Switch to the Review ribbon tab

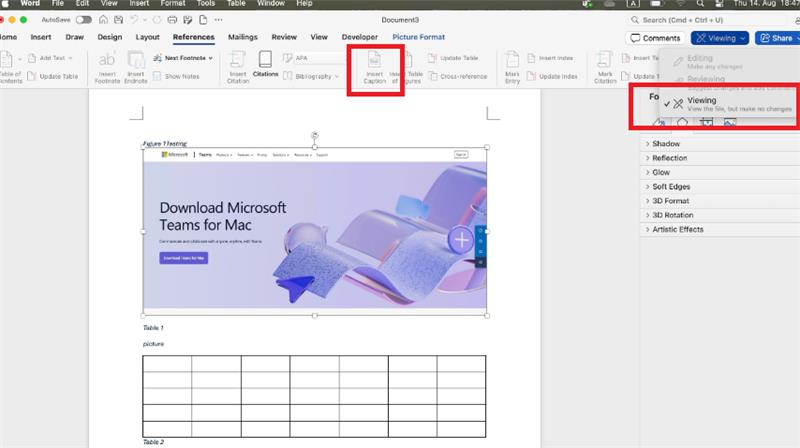click(284, 37)
